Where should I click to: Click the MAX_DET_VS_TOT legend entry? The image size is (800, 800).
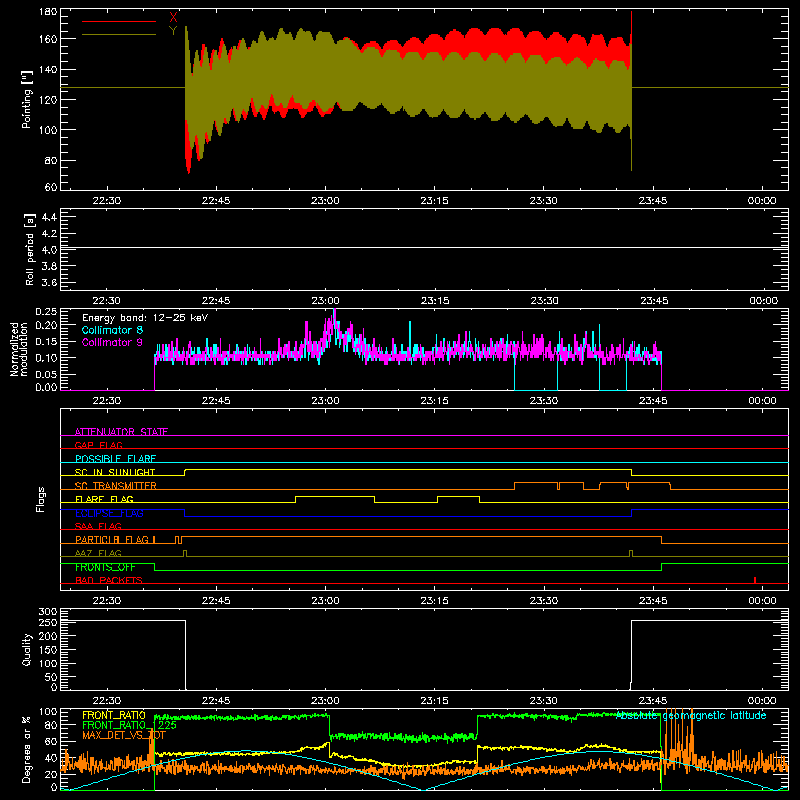click(x=124, y=735)
